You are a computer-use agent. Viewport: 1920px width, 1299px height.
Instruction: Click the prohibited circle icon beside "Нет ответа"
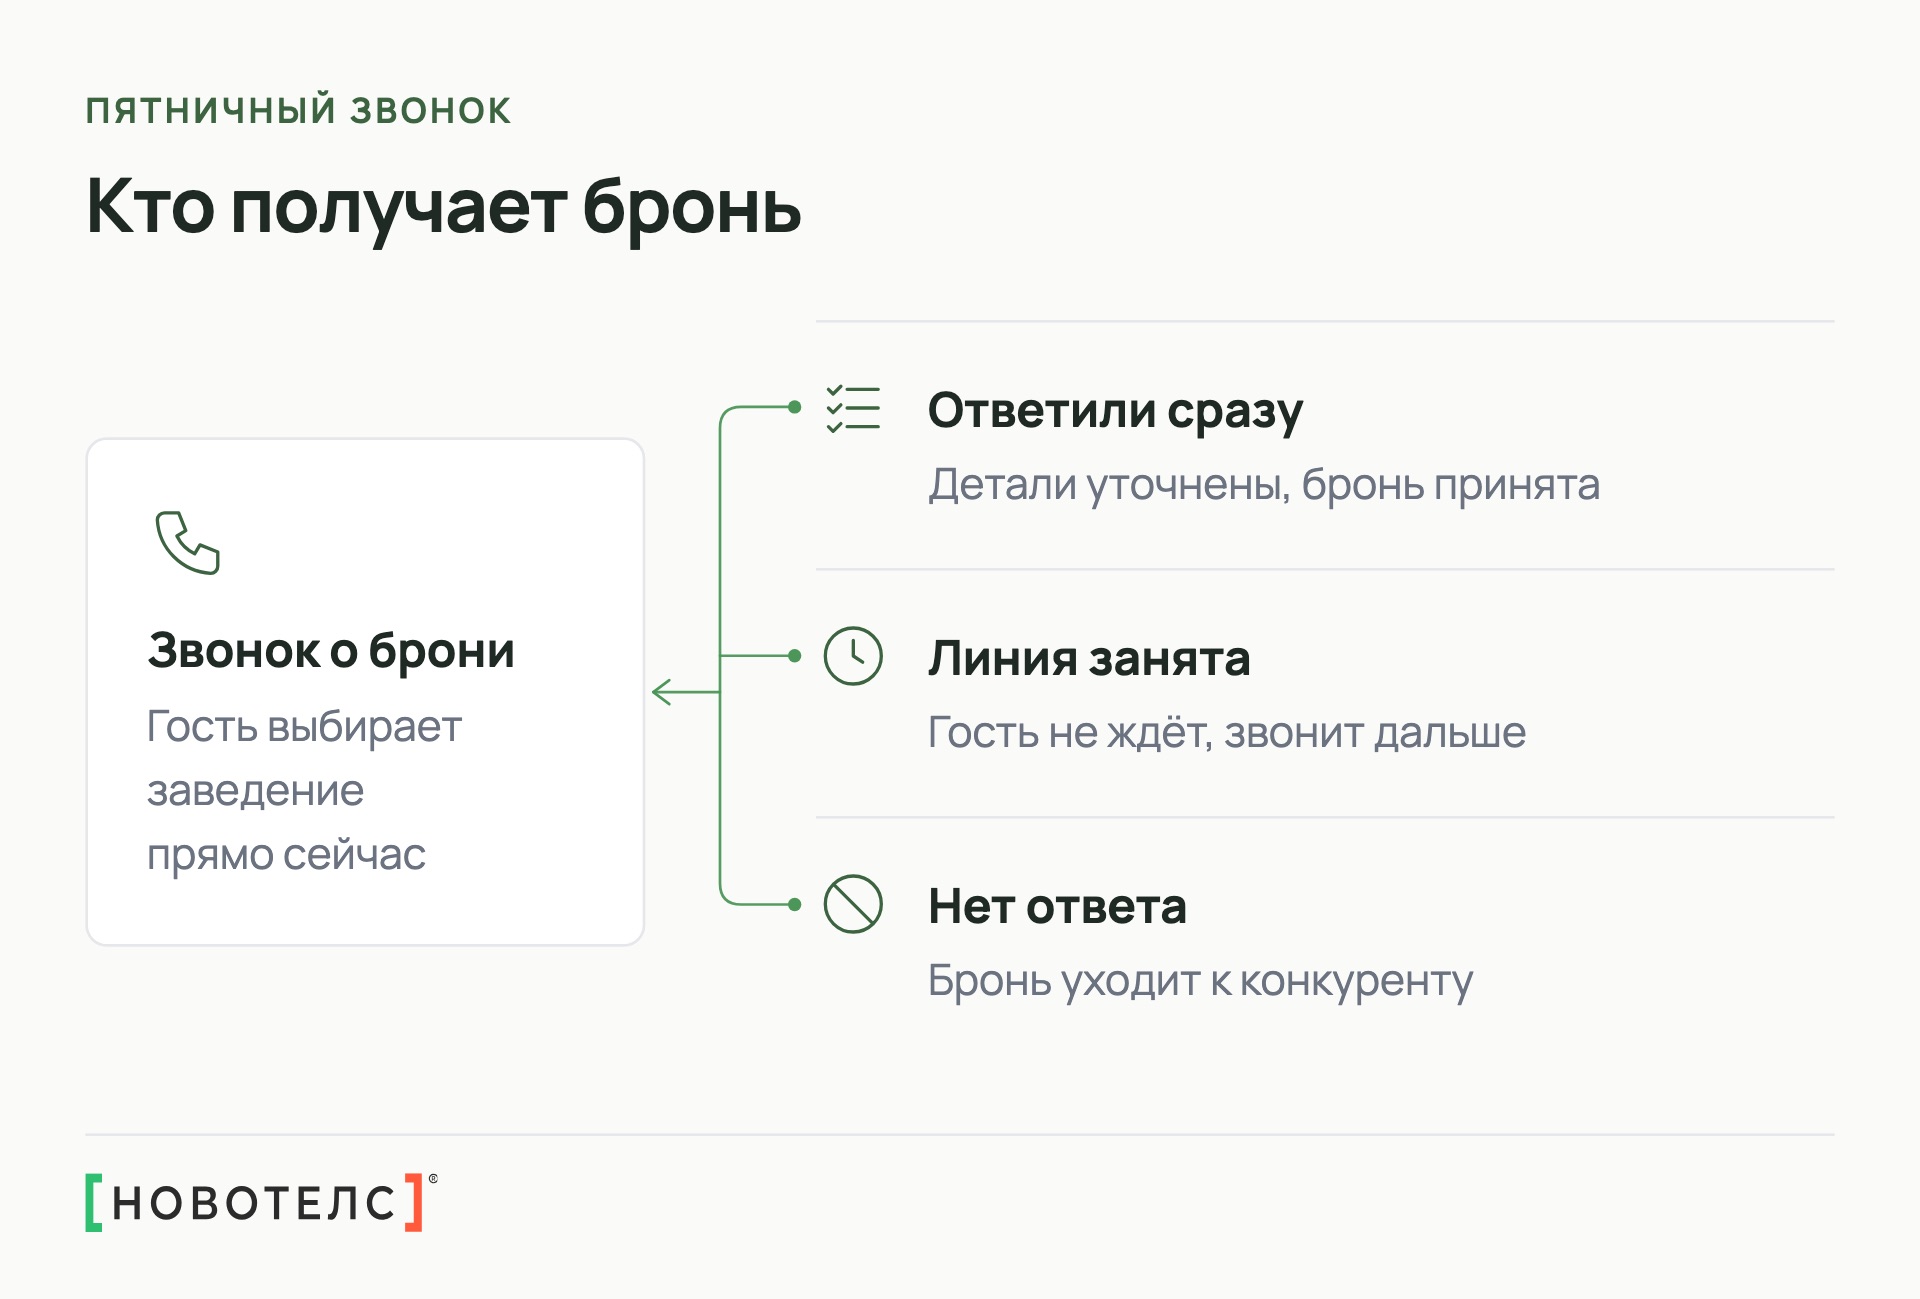coord(853,904)
